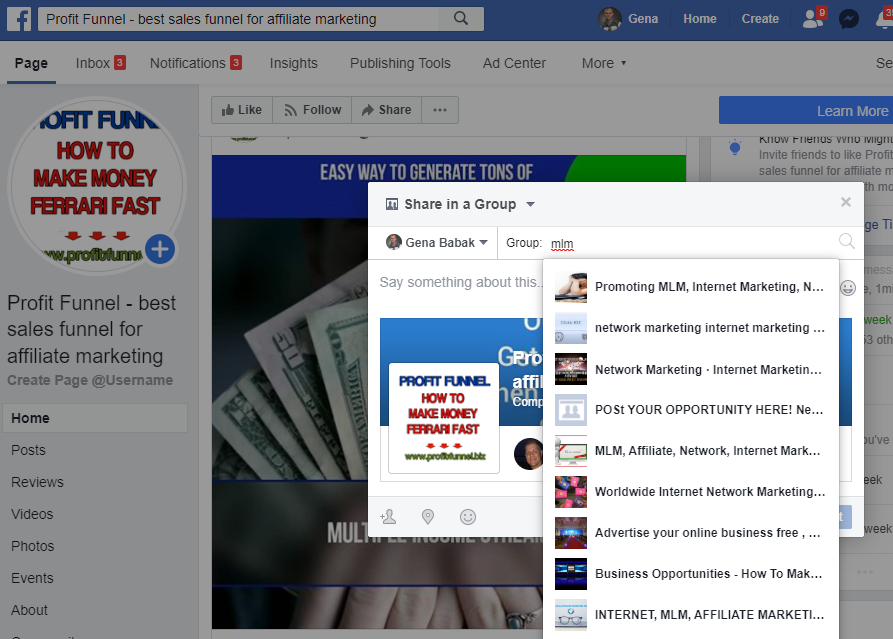The height and width of the screenshot is (639, 893).
Task: Click the group search magnifier icon
Action: (847, 241)
